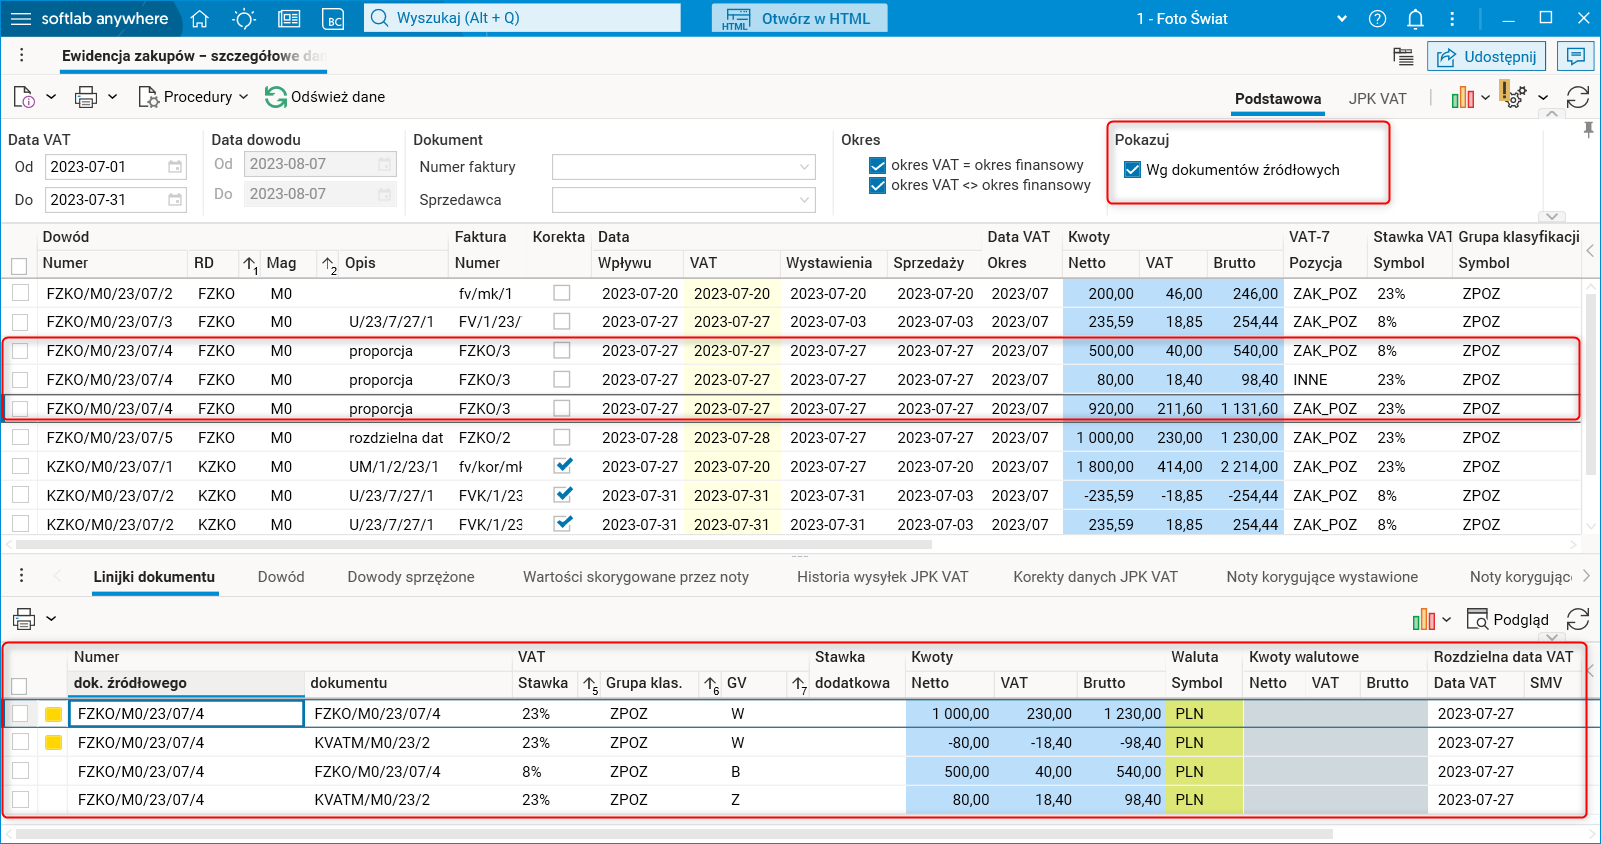Open the chat comment icon
This screenshot has height=844, width=1601.
click(x=1576, y=56)
